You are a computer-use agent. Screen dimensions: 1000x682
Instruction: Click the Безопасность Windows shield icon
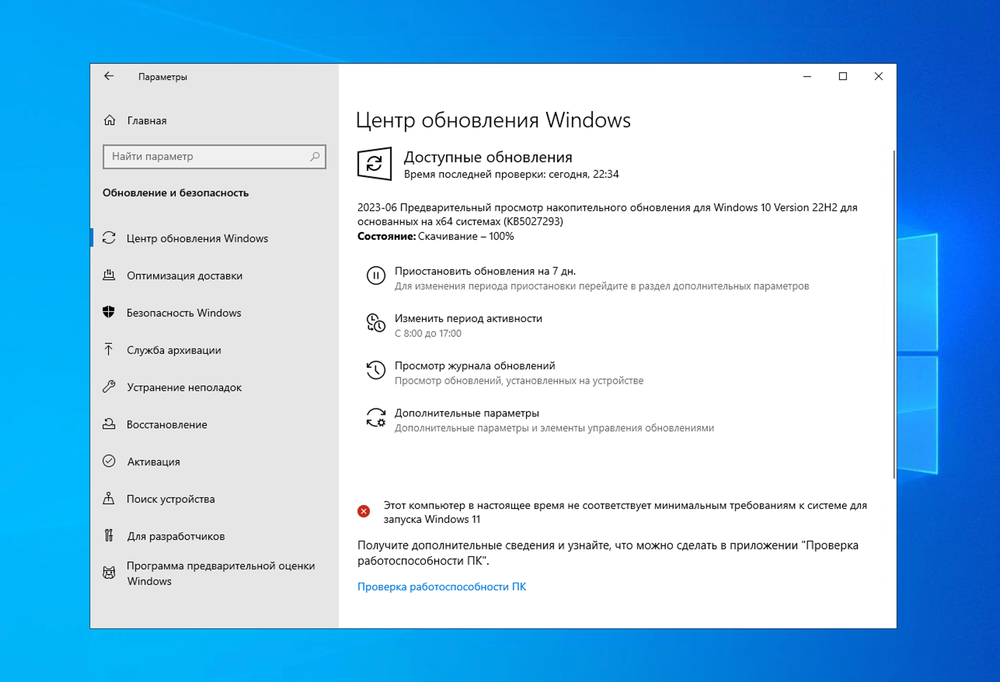coord(109,312)
